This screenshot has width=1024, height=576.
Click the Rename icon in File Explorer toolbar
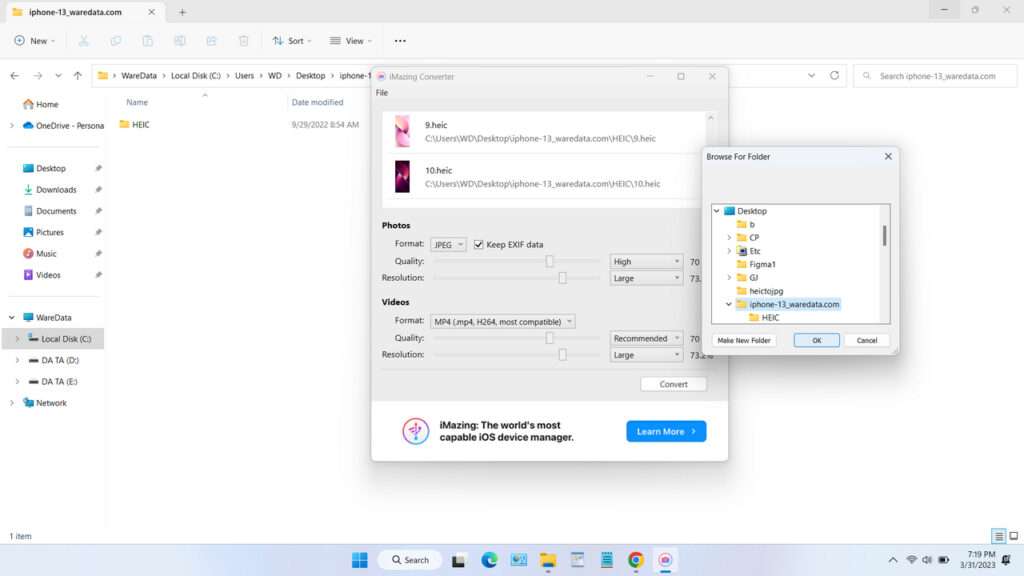pyautogui.click(x=180, y=40)
